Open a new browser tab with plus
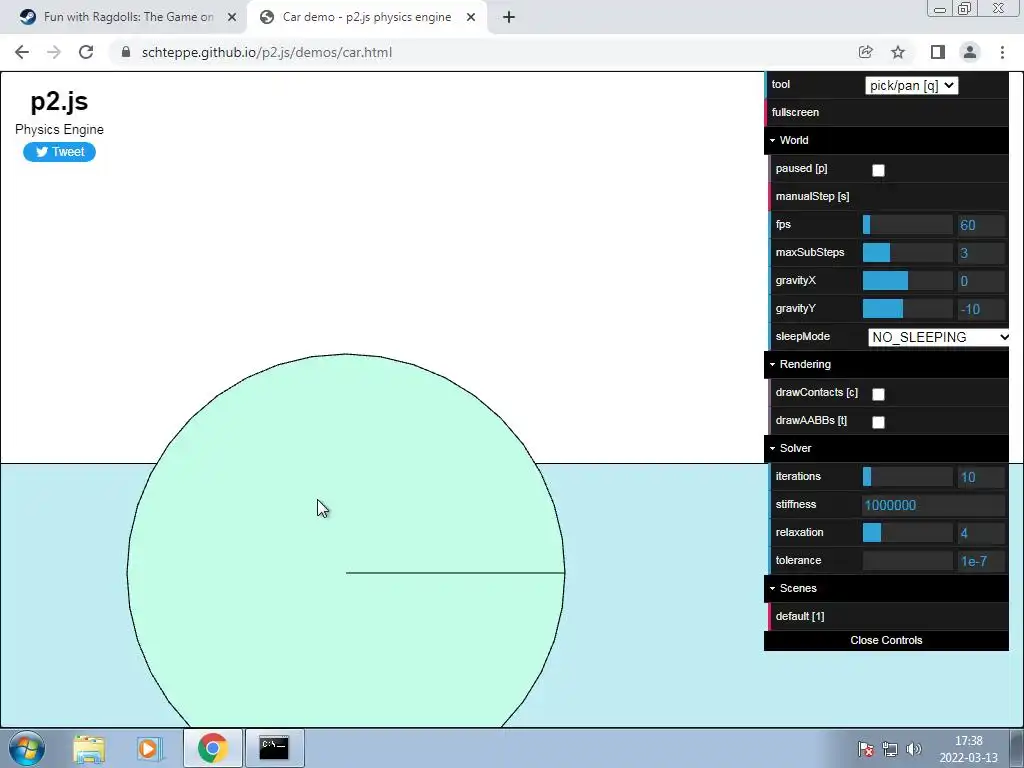 click(x=509, y=17)
